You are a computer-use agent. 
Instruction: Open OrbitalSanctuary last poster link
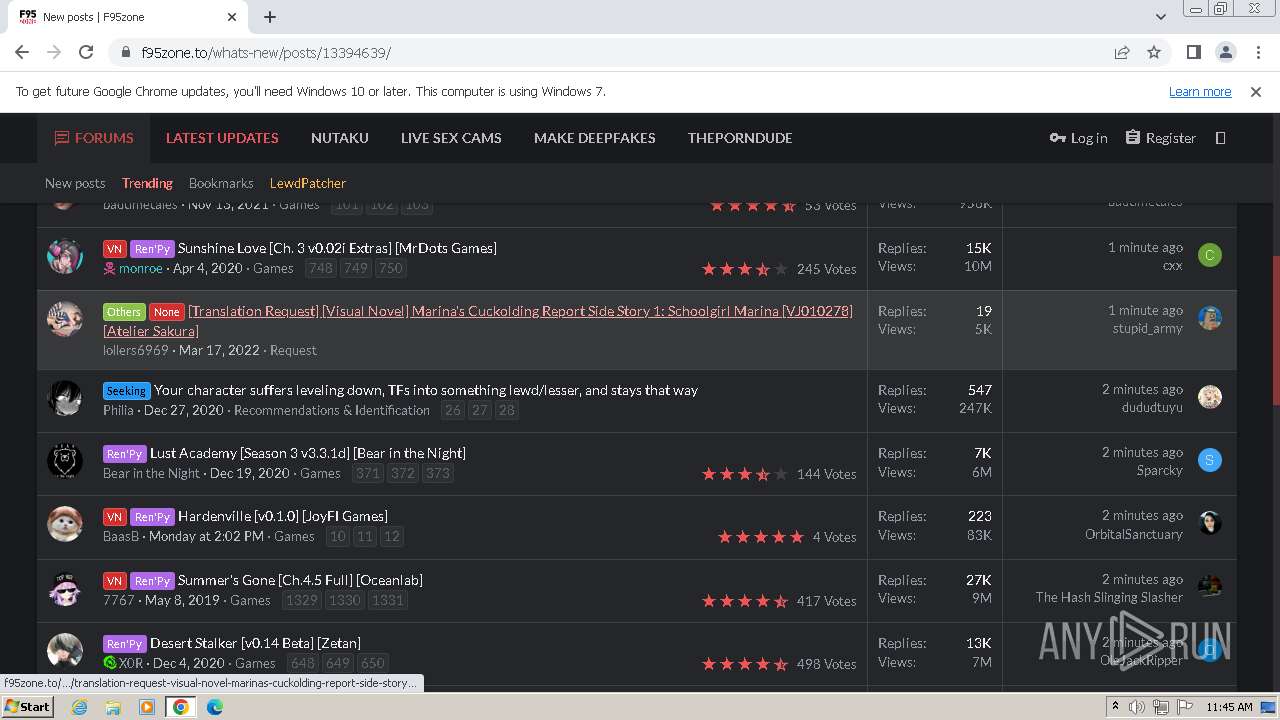point(1134,534)
